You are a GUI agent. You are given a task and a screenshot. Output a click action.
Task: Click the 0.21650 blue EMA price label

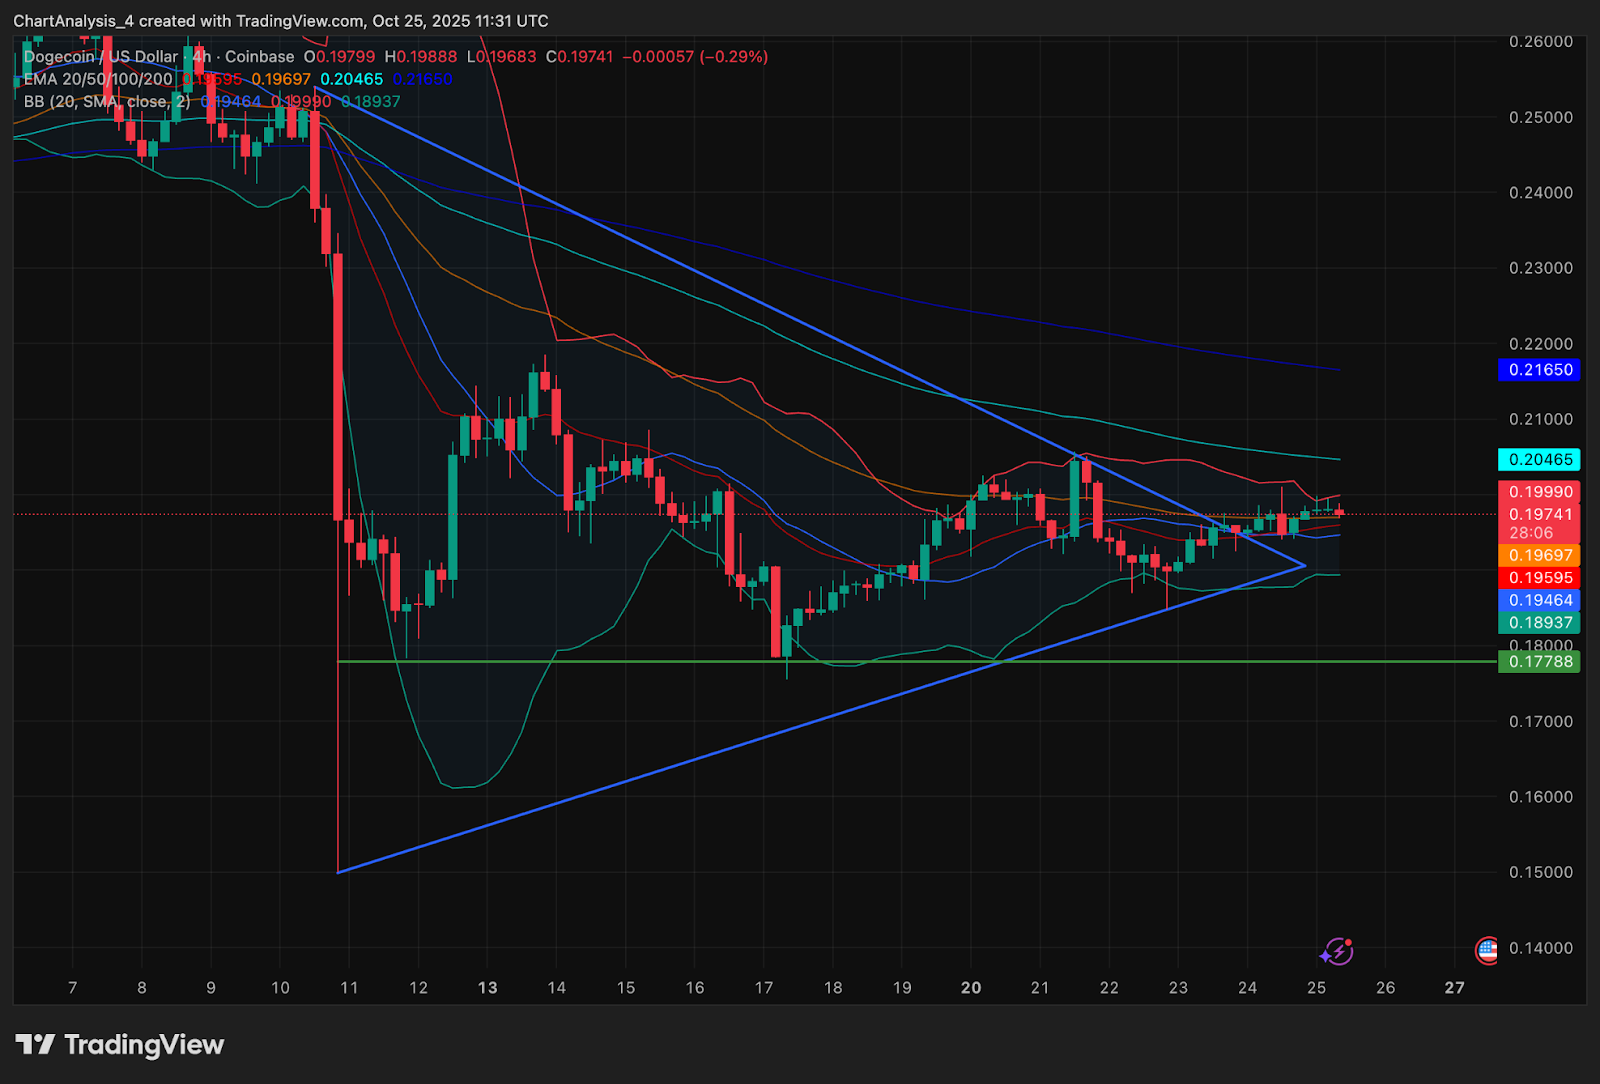[x=1539, y=370]
